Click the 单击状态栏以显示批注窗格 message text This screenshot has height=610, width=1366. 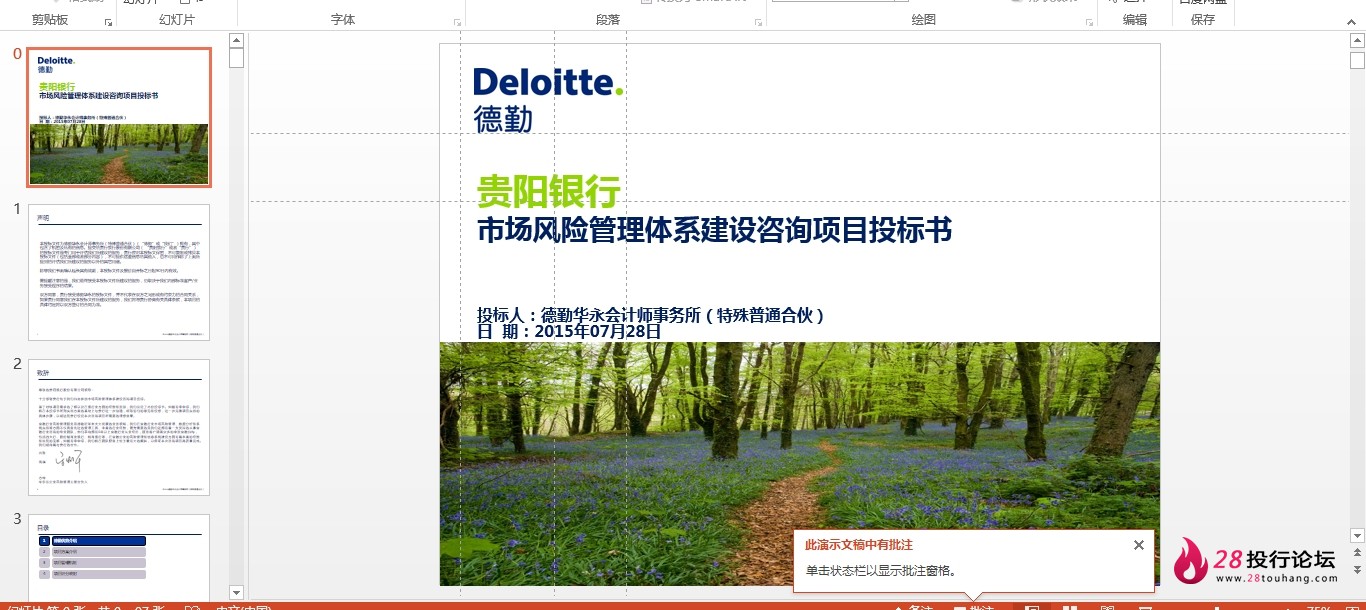pos(882,571)
